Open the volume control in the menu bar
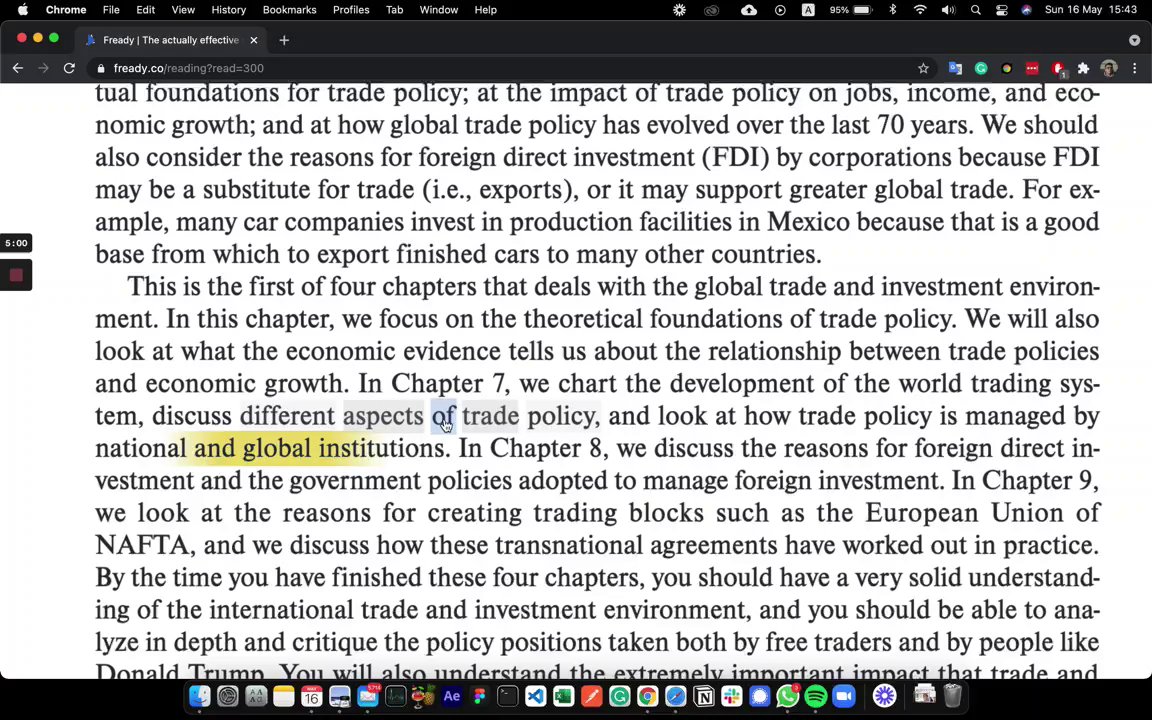Screen dimensions: 1152x720 coord(948,10)
